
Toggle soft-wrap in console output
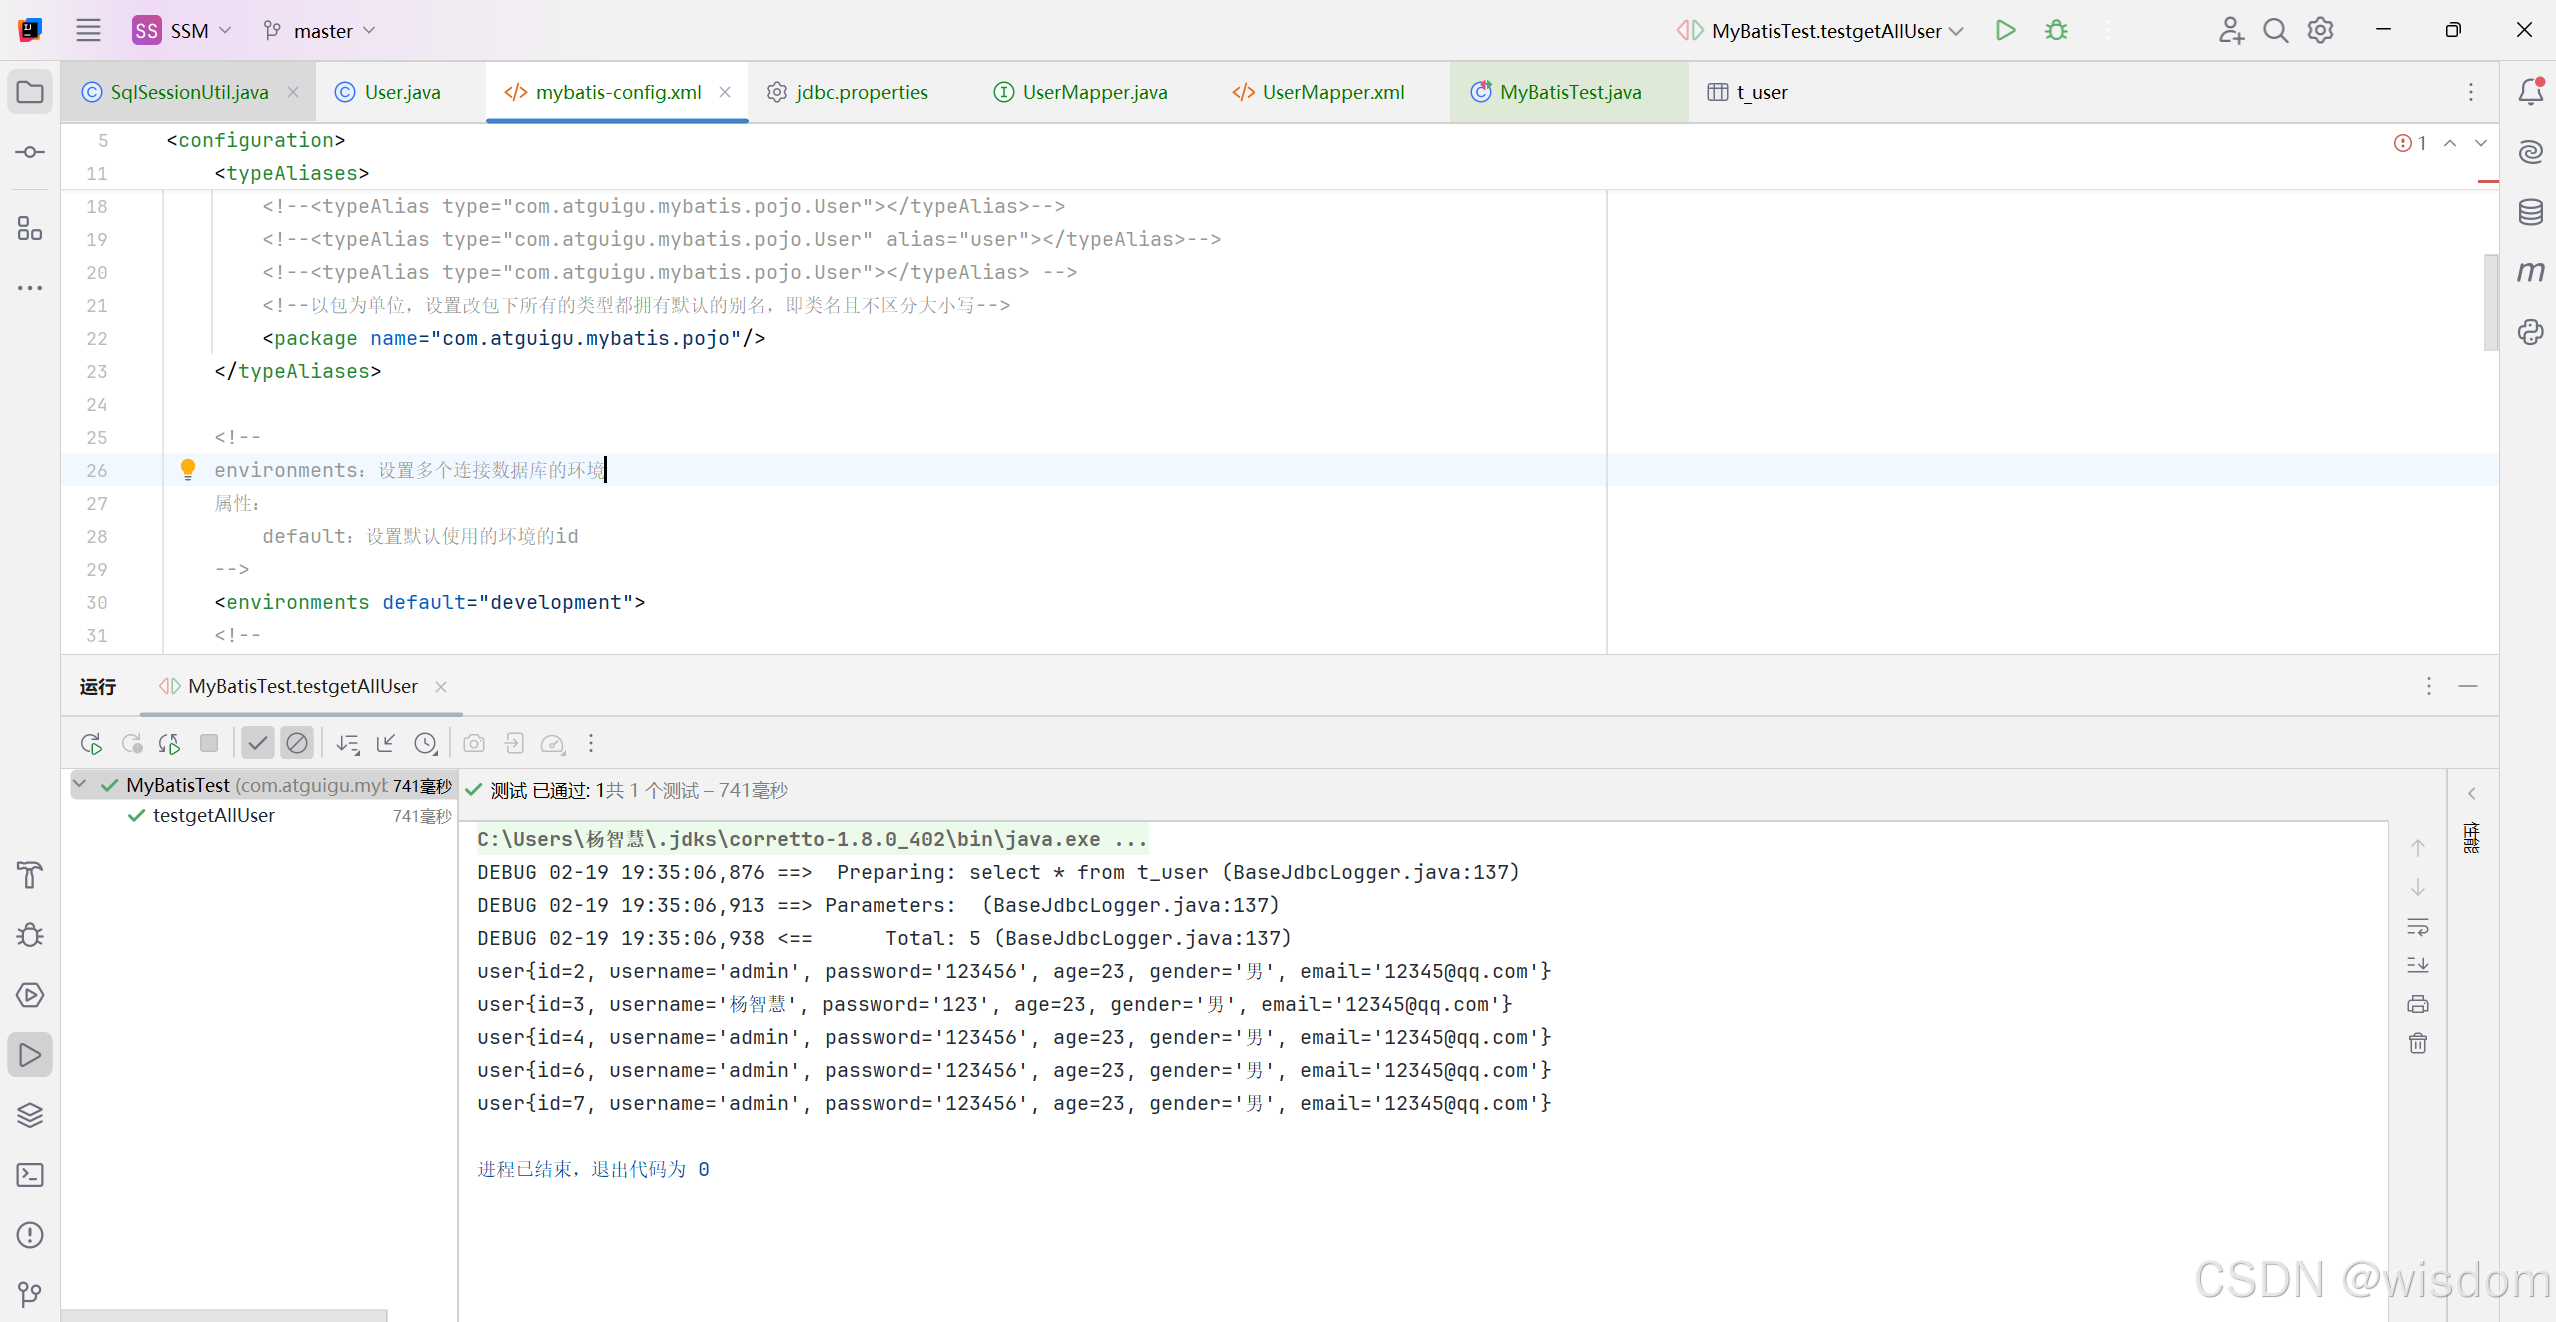(x=2418, y=927)
